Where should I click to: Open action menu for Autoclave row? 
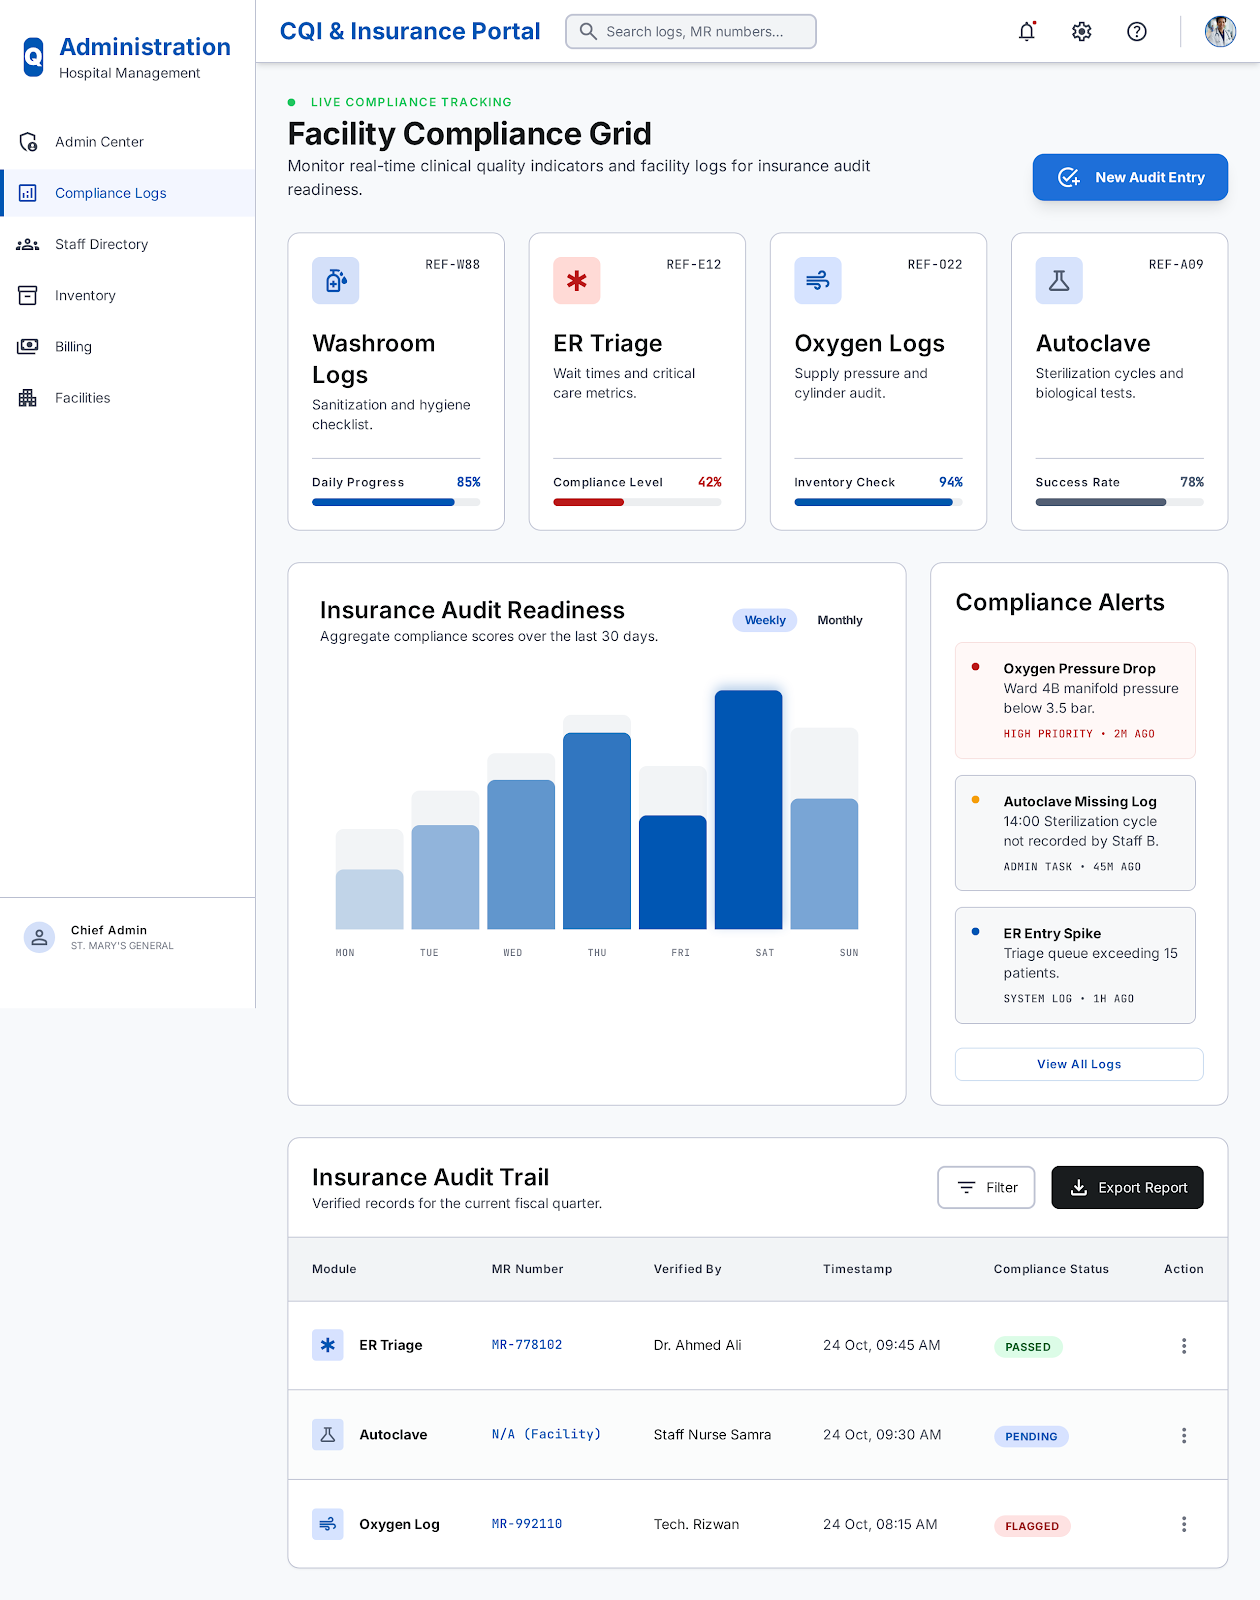coord(1184,1435)
